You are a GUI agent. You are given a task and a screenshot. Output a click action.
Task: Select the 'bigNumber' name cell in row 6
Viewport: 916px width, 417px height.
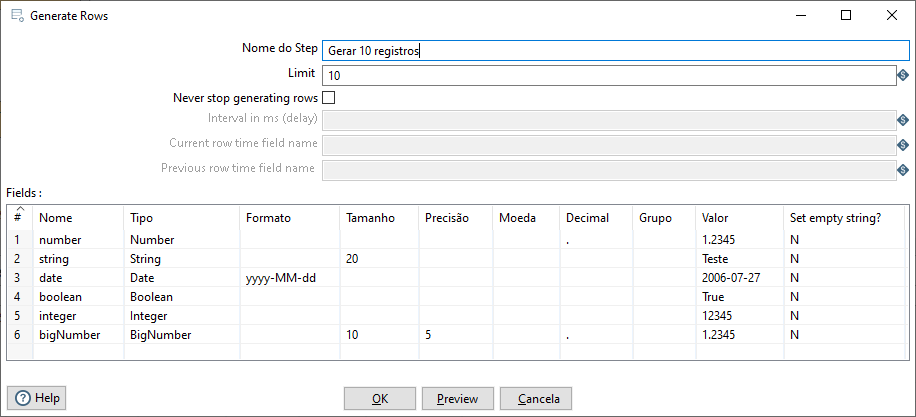click(x=78, y=335)
